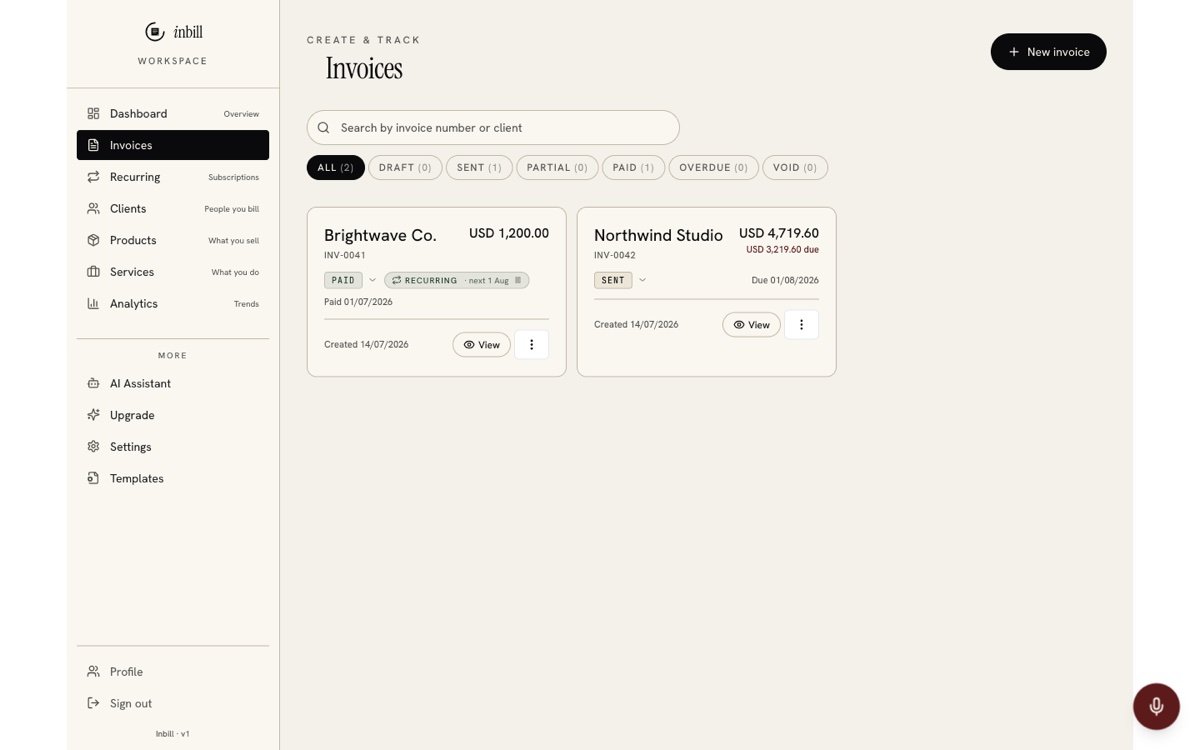
Task: Click invoice number INV-0042
Action: click(x=615, y=256)
